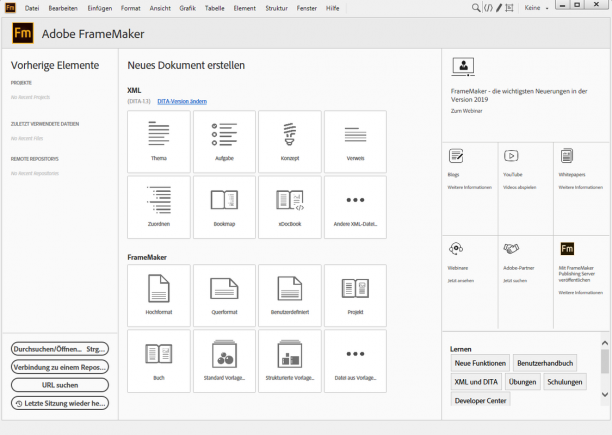Open the Adobe-Partner handshake icon
Viewport: 612px width, 435px height.
[511, 248]
